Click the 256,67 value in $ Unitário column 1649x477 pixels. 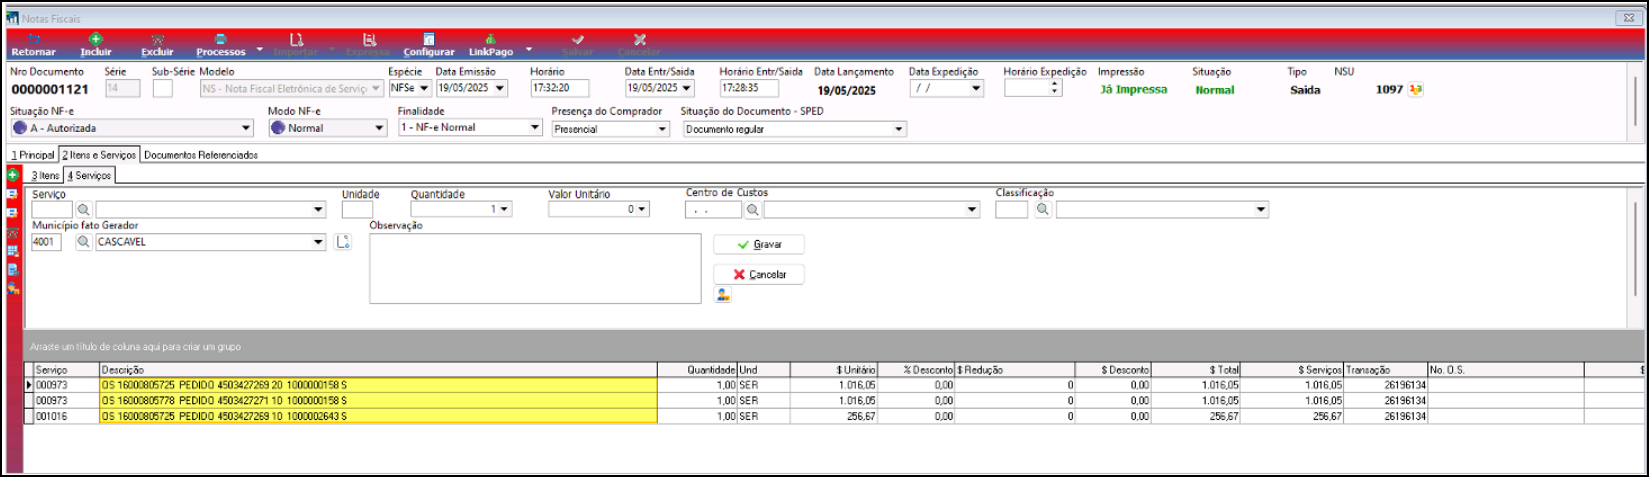click(860, 416)
